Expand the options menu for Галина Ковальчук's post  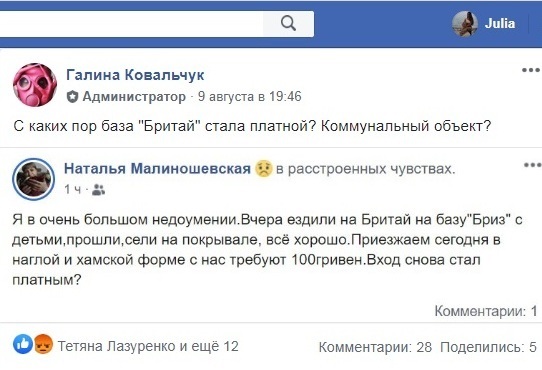tap(531, 70)
